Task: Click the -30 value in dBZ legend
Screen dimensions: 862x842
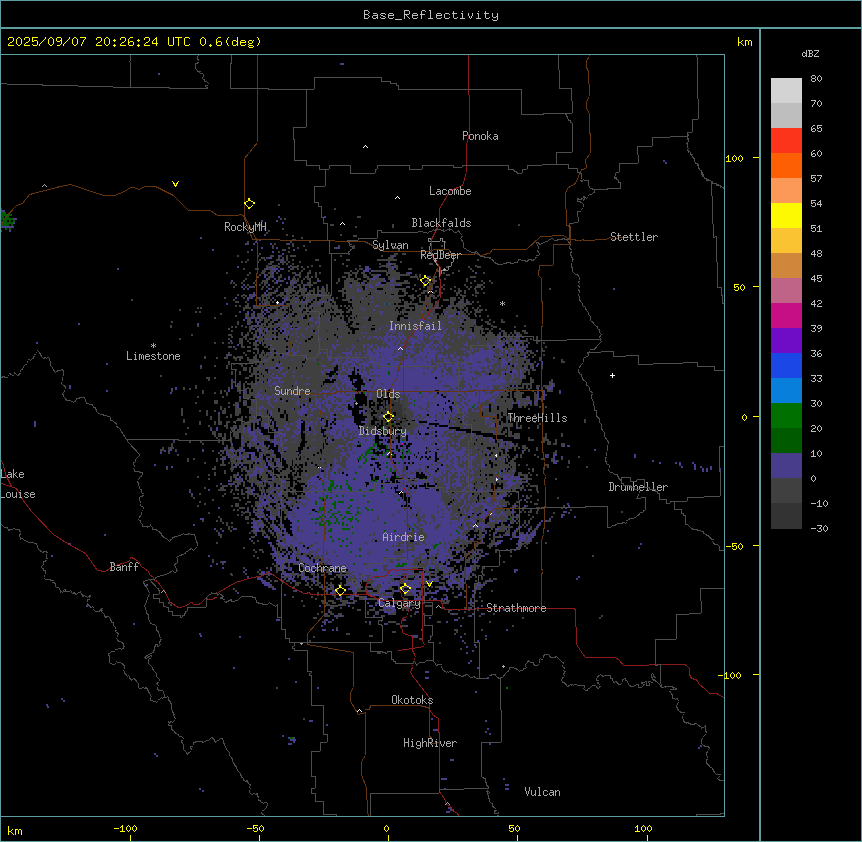Action: [x=819, y=528]
